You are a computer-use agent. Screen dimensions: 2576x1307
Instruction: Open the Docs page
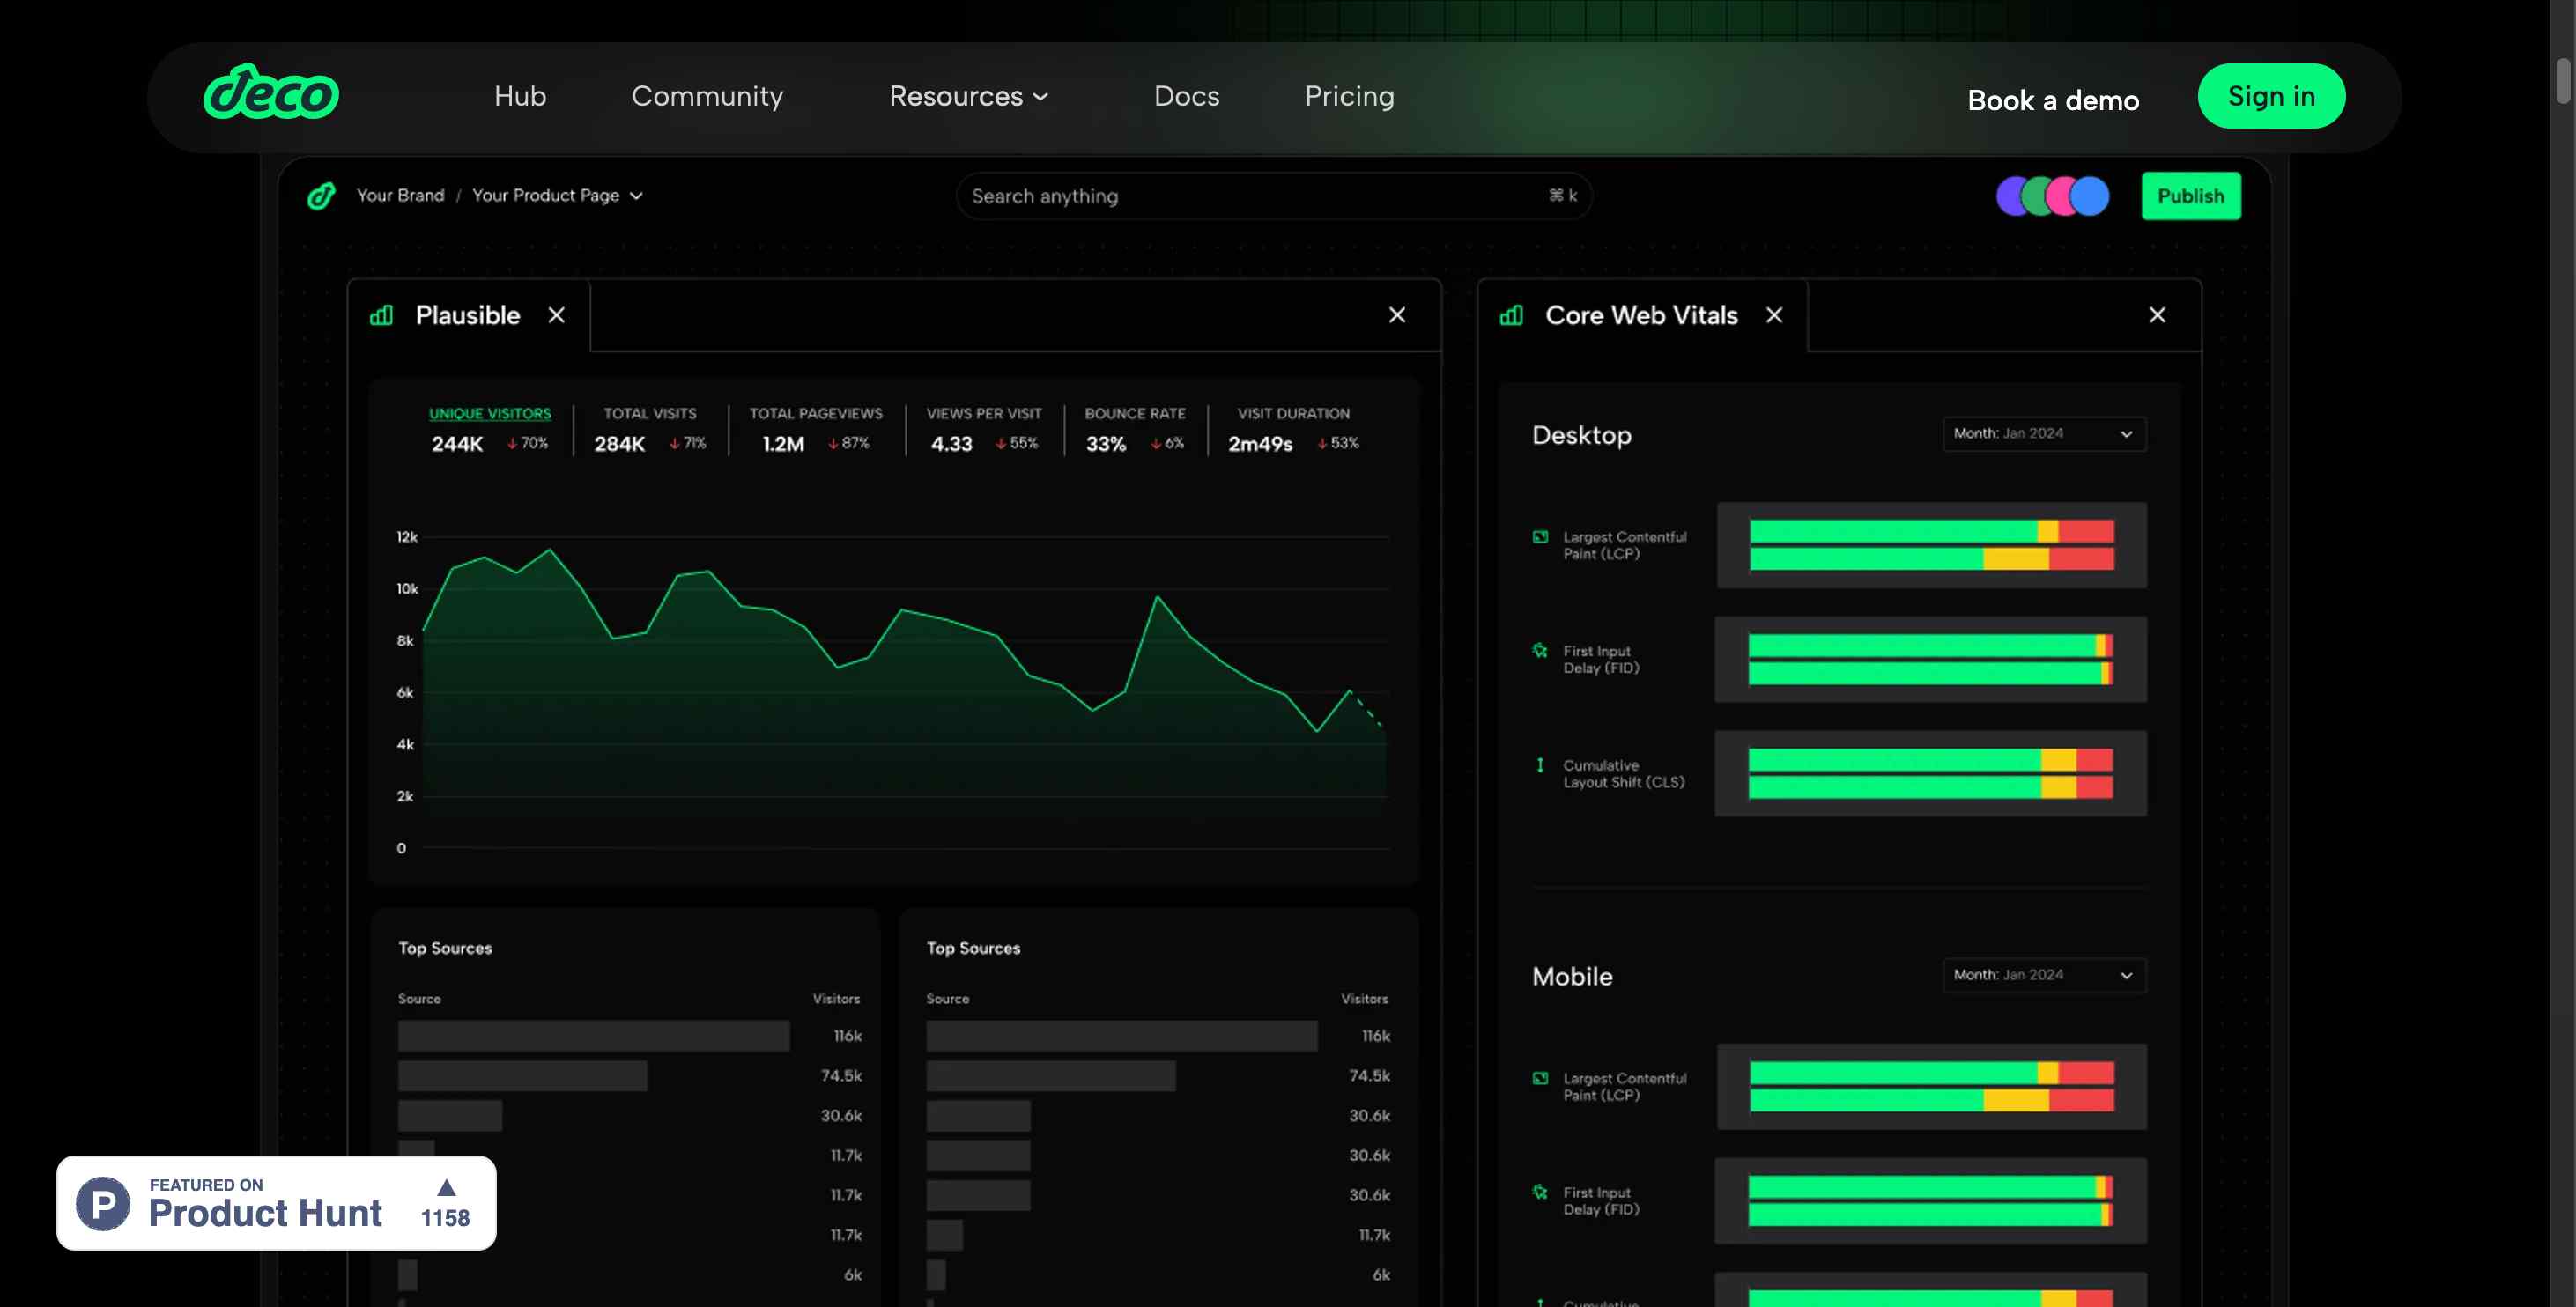coord(1186,96)
